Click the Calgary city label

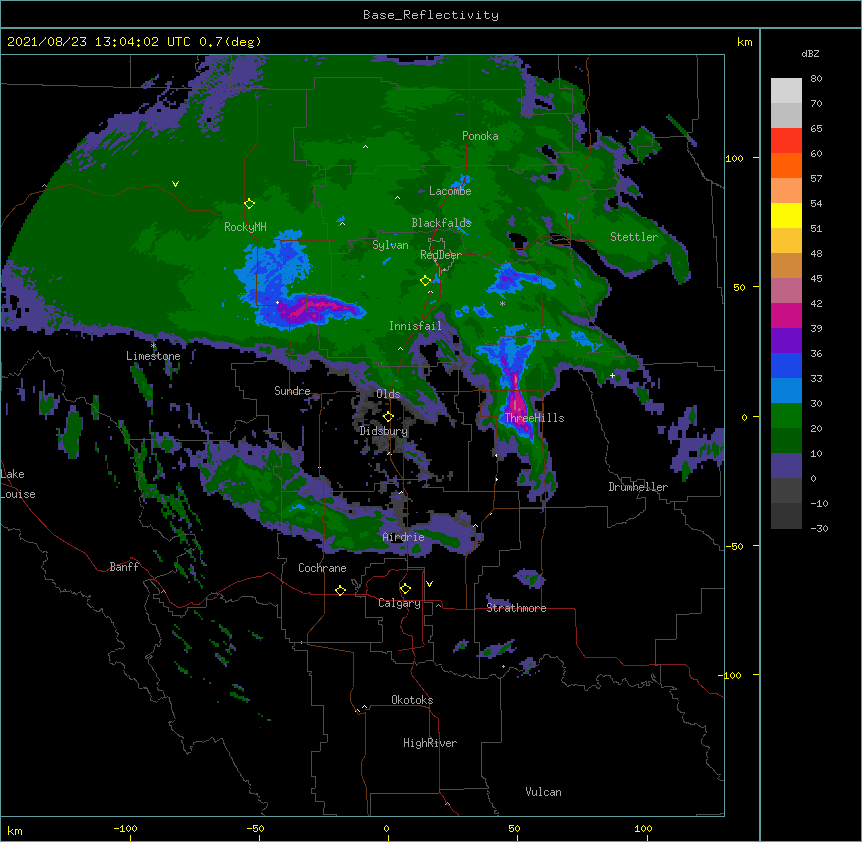click(400, 603)
